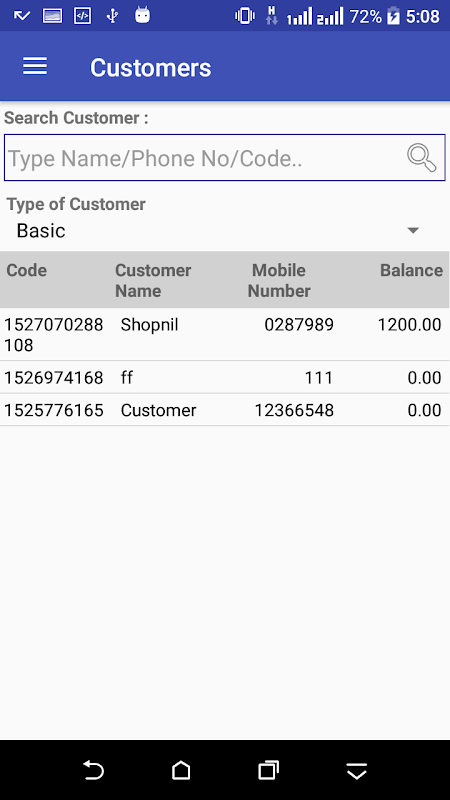Sort by the Code column header

(27, 270)
